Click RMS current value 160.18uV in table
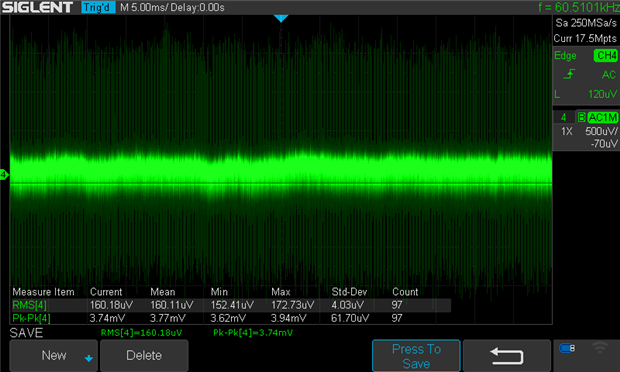This screenshot has height=372, width=620. [x=112, y=305]
